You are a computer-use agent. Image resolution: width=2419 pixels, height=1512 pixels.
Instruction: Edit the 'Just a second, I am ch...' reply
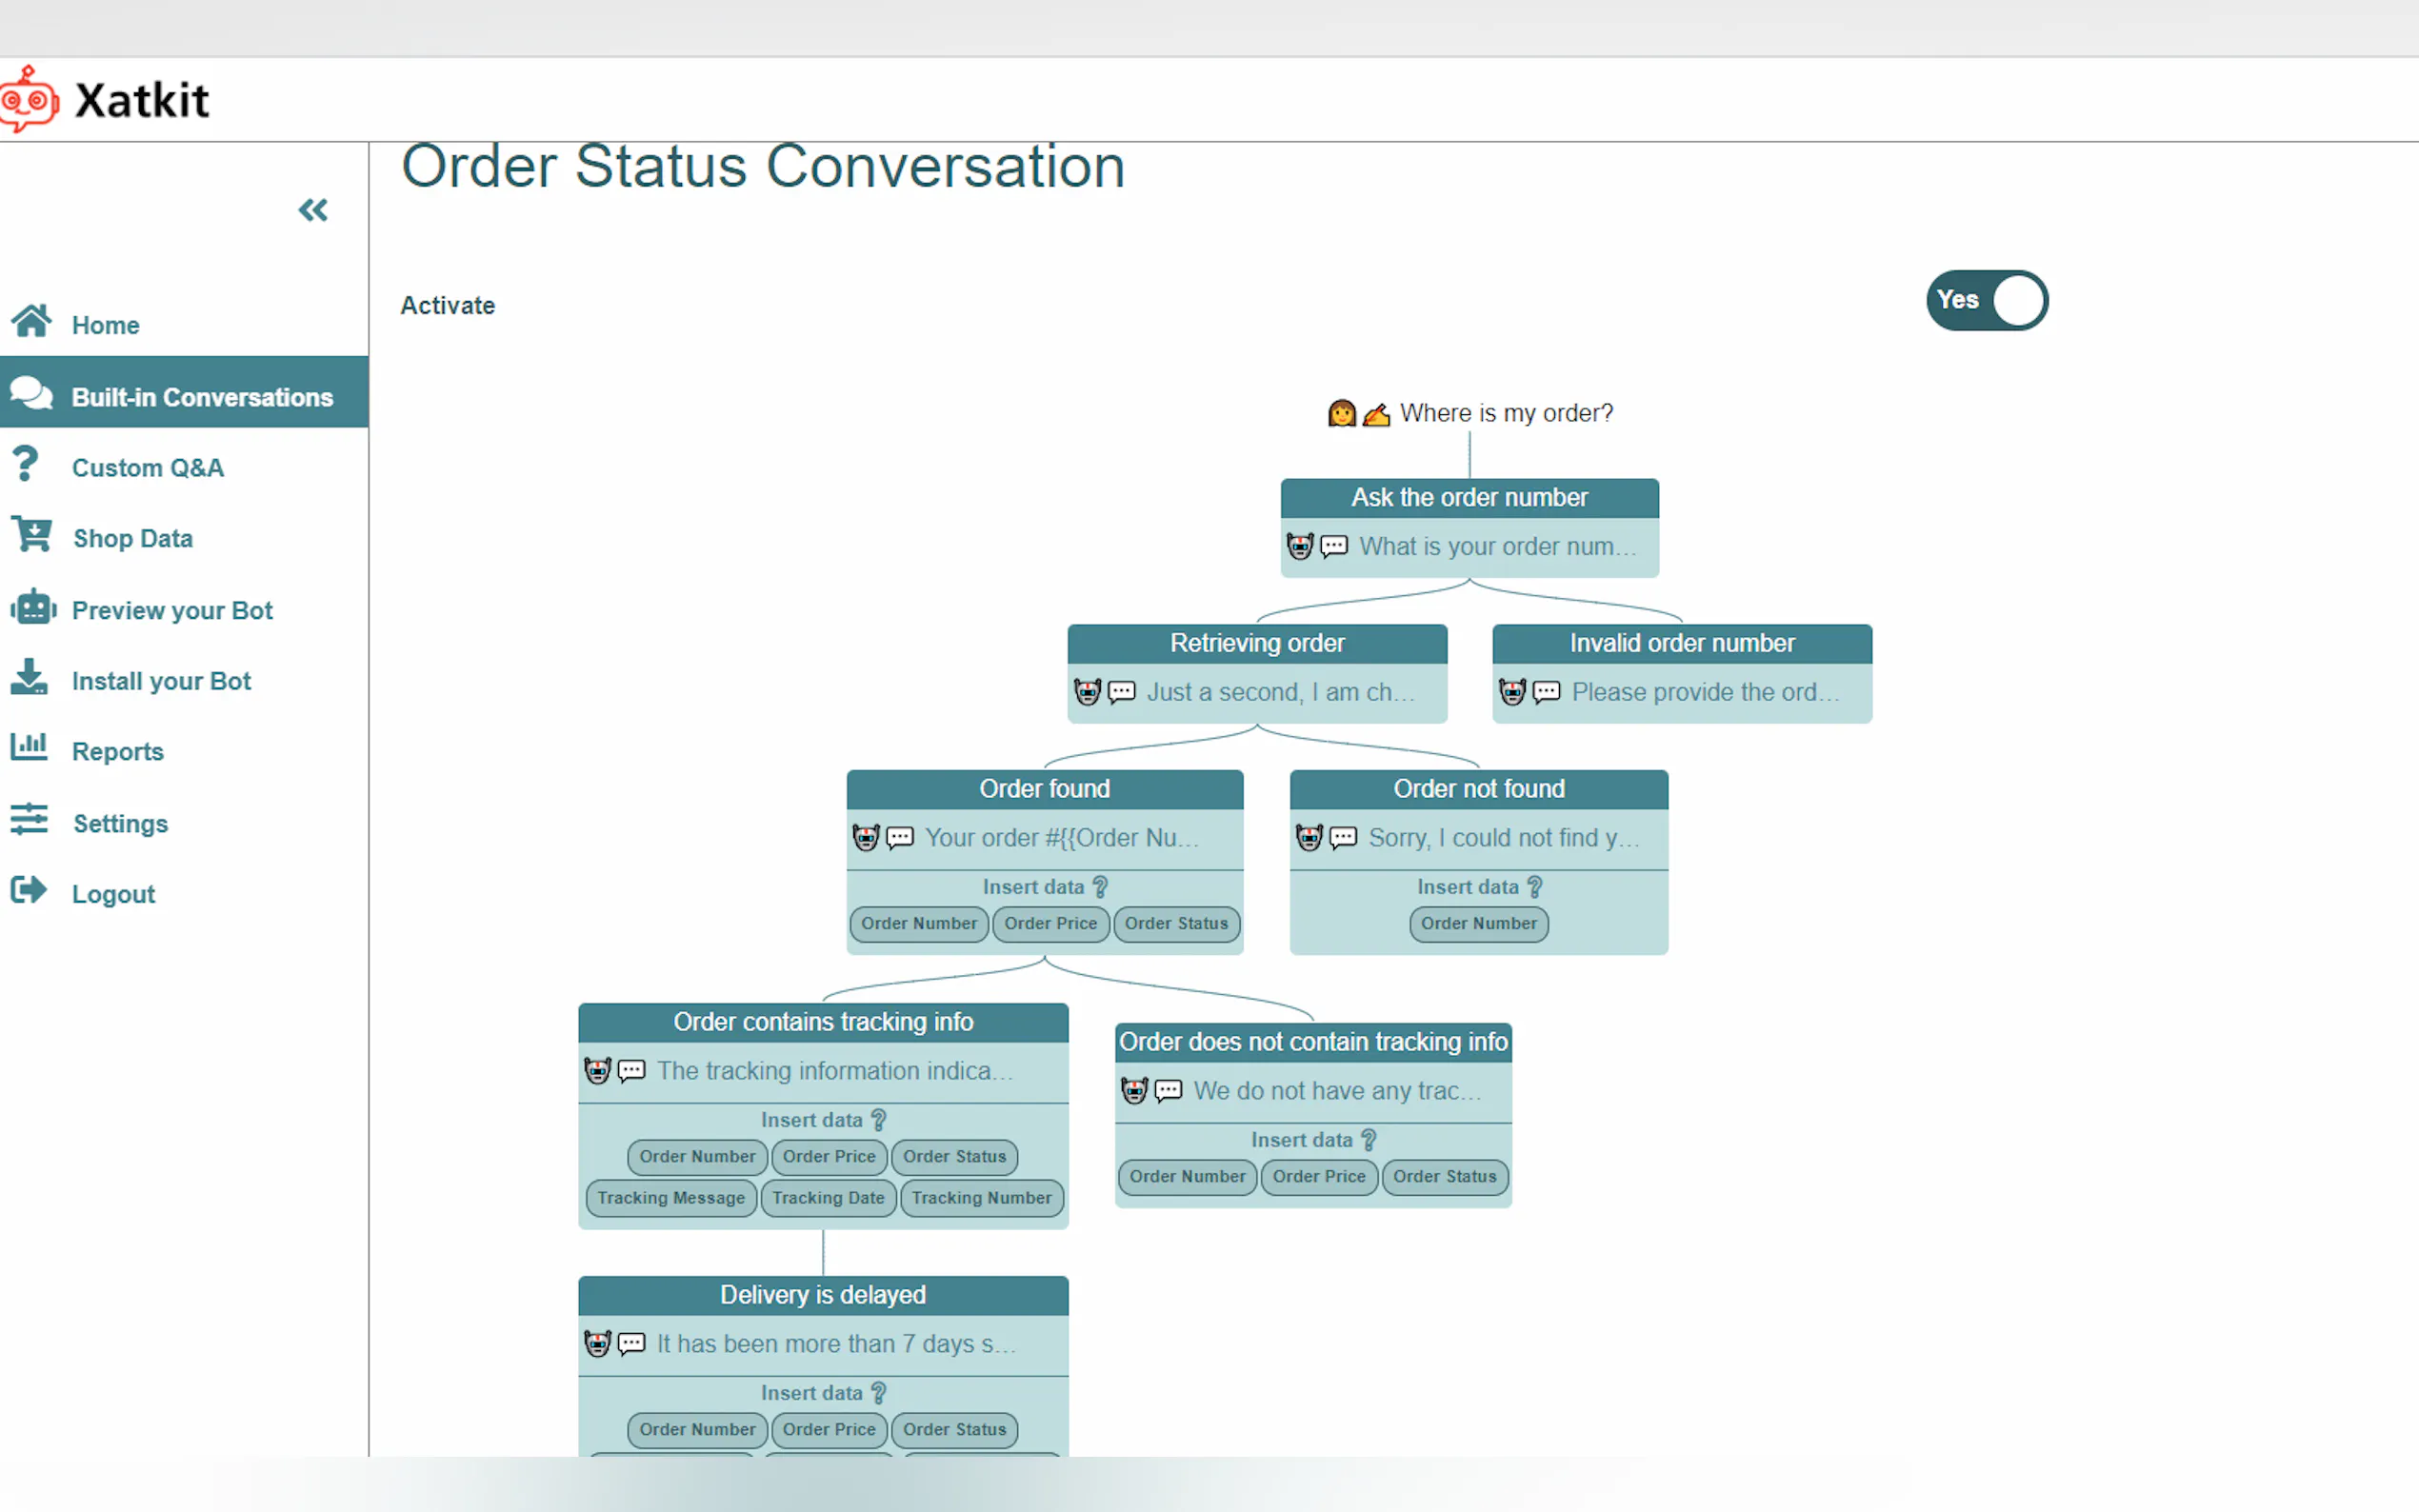(1279, 692)
